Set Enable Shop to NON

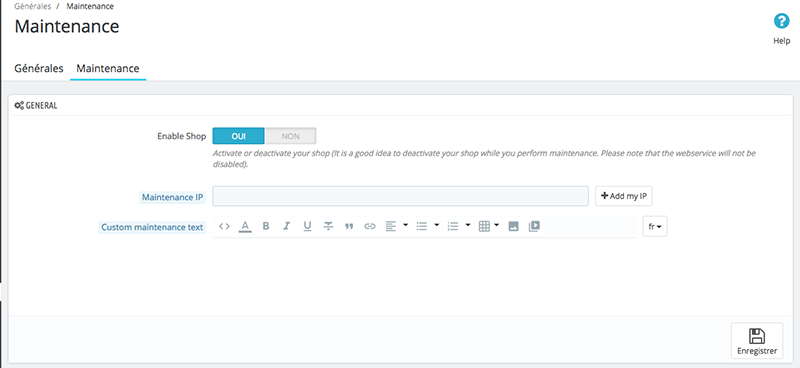click(x=290, y=136)
